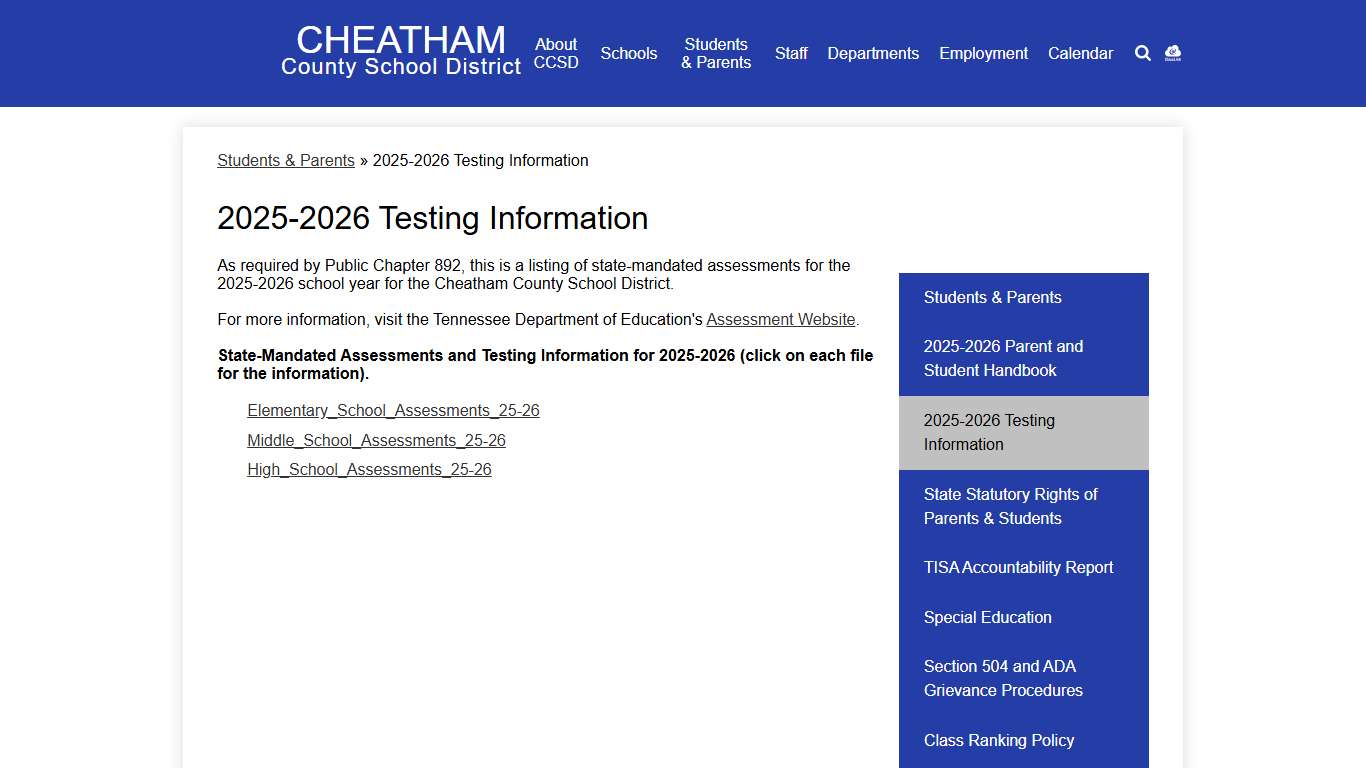Screen dimensions: 1366x768
Task: Open the Calendar from the navigation bar
Action: pos(1080,53)
